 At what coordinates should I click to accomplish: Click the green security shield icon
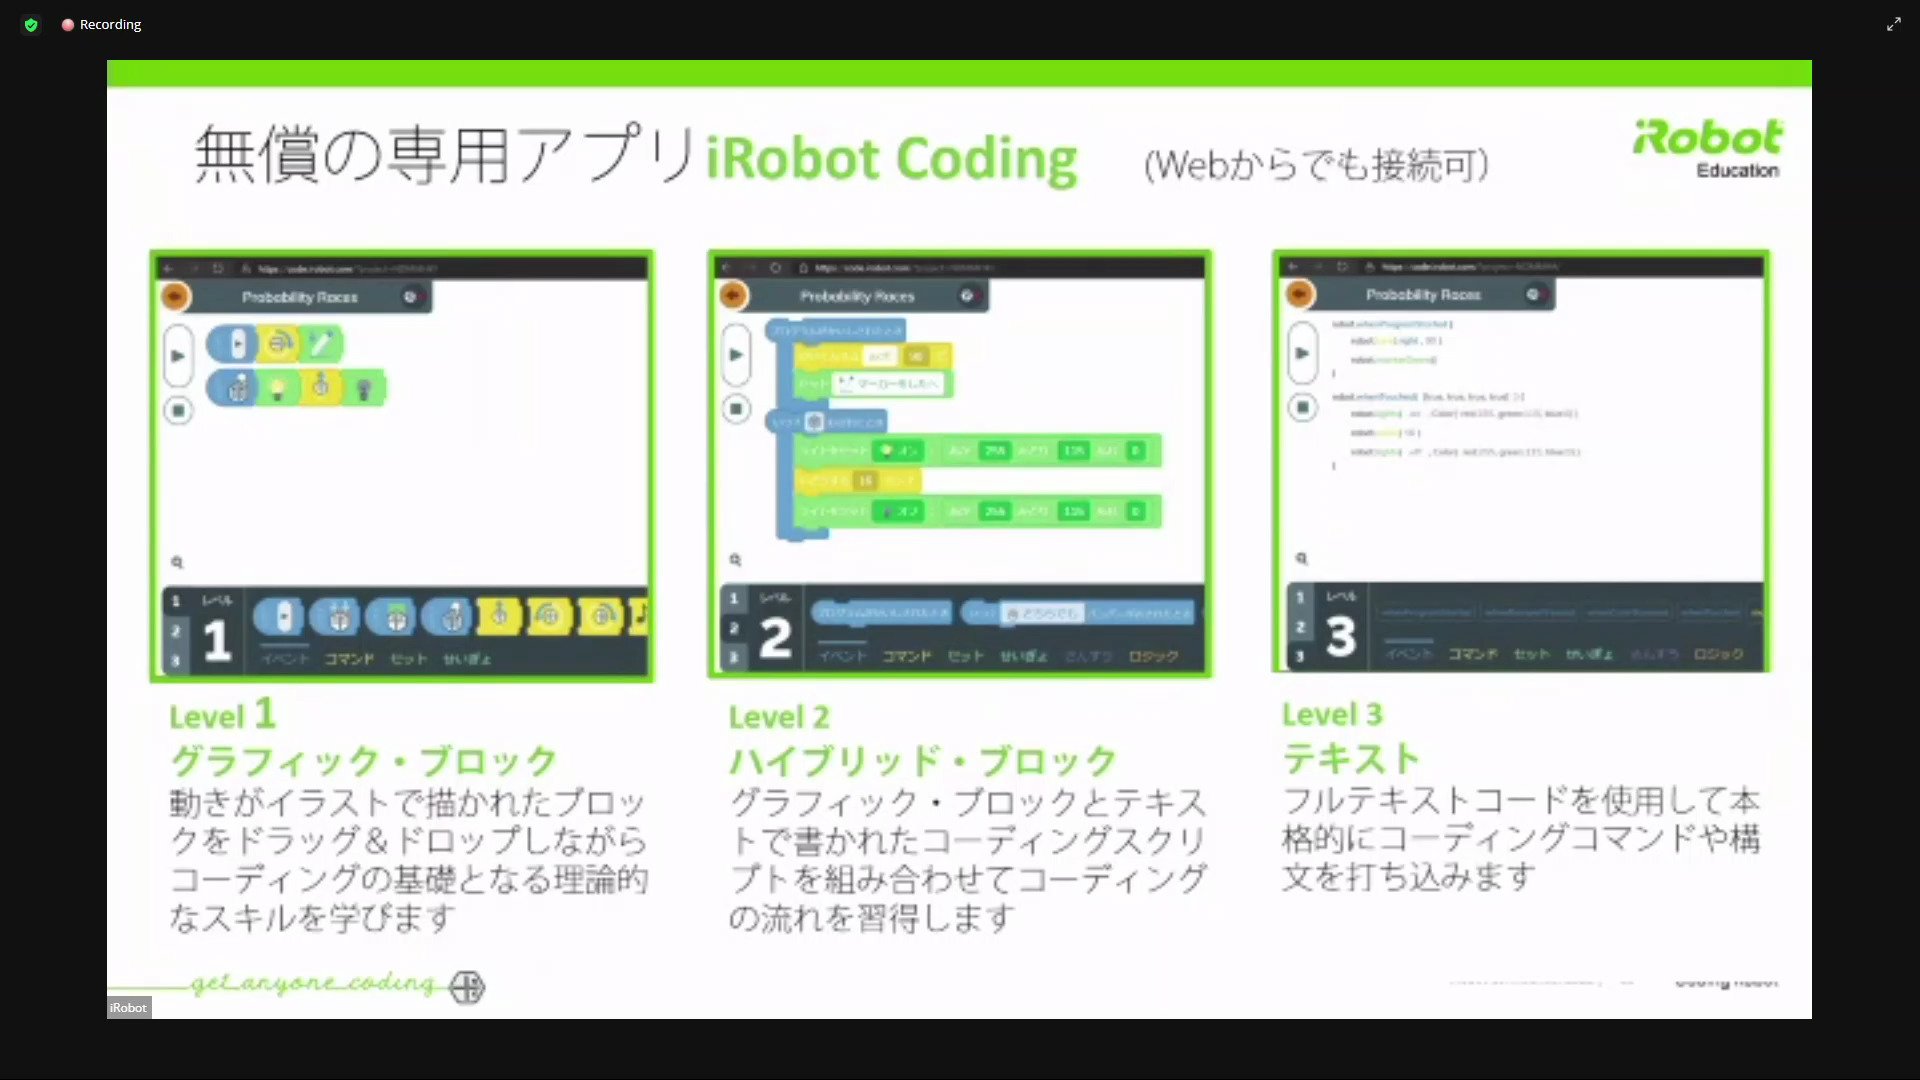[31, 25]
